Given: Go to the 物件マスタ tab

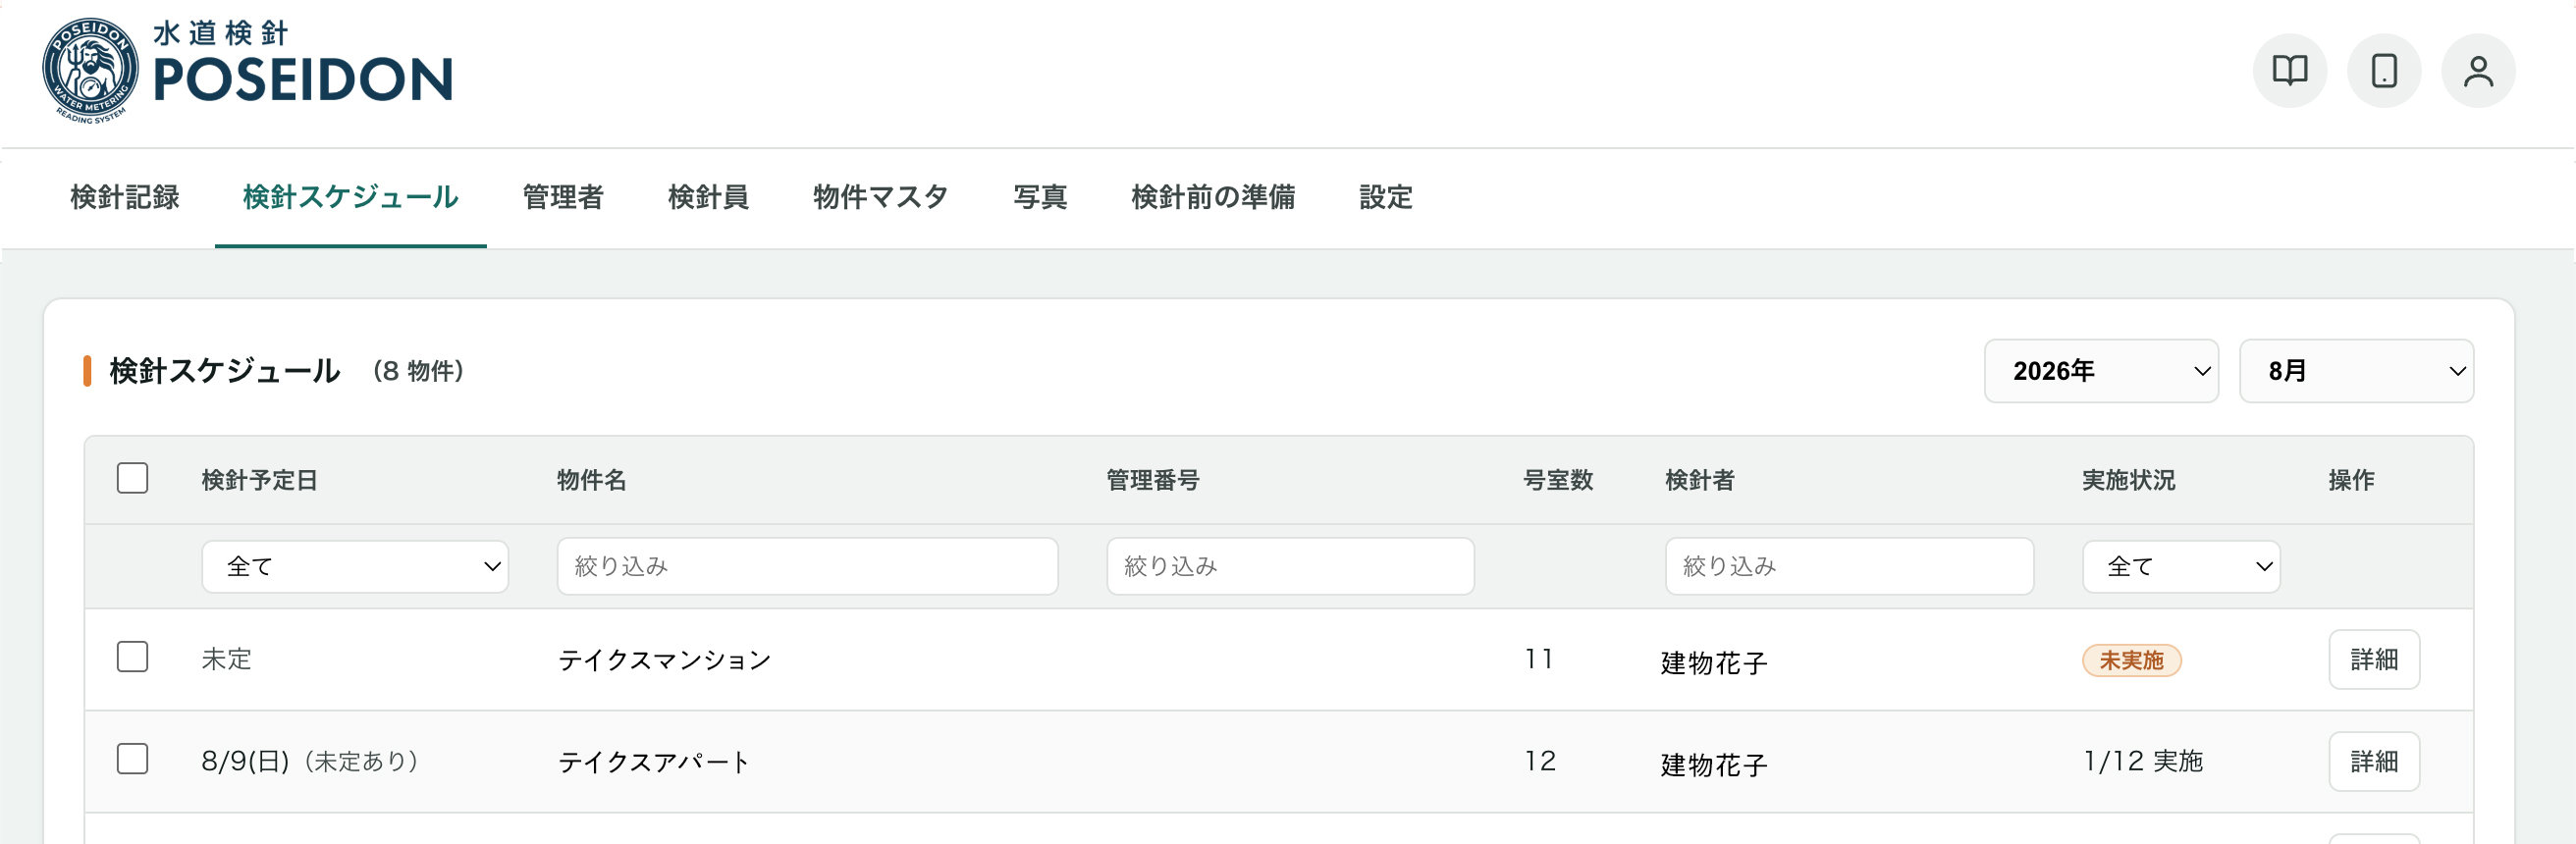Looking at the screenshot, I should click(880, 198).
